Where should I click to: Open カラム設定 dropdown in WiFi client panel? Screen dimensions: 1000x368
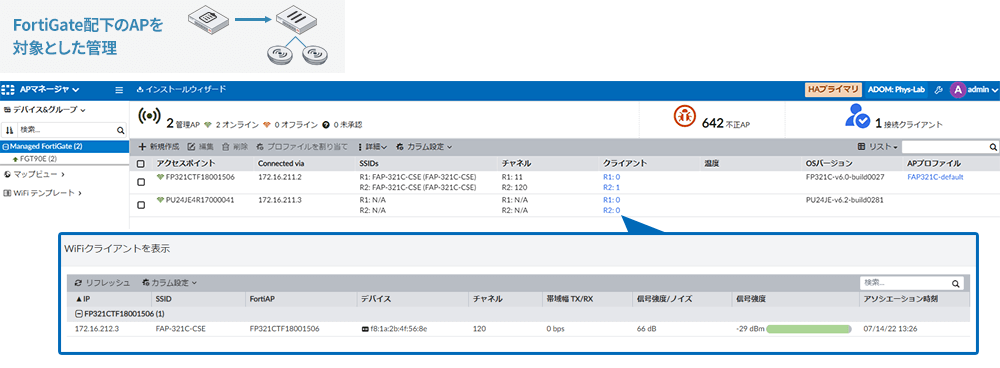tap(170, 283)
